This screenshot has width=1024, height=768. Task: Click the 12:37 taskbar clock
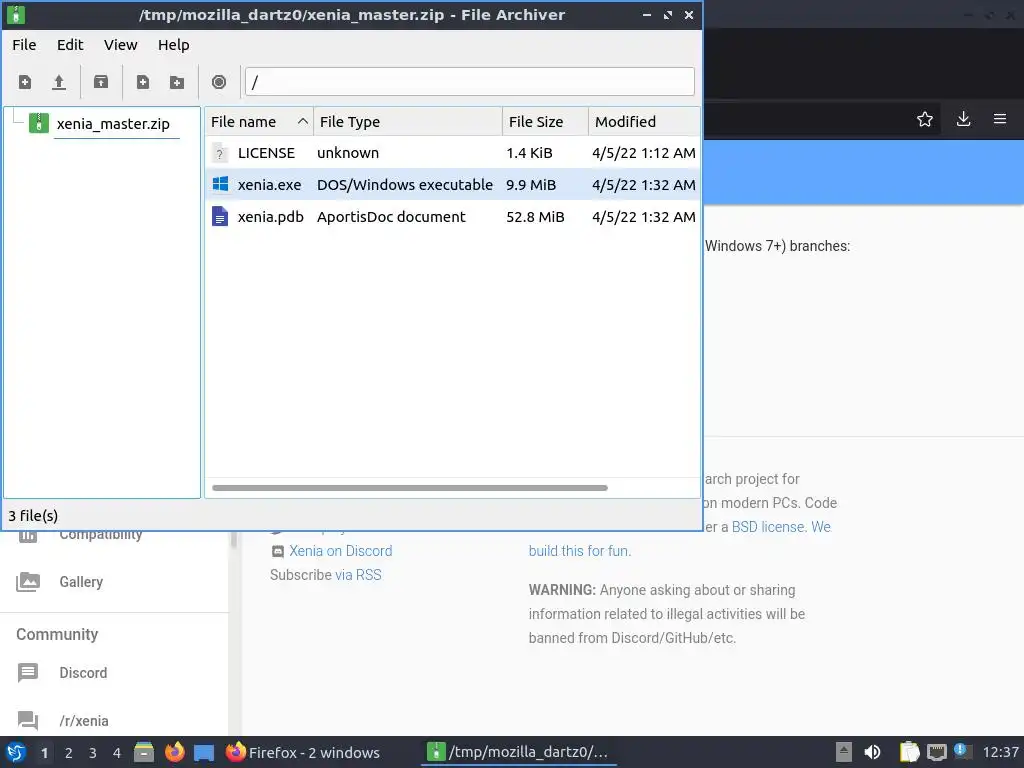pos(1000,752)
